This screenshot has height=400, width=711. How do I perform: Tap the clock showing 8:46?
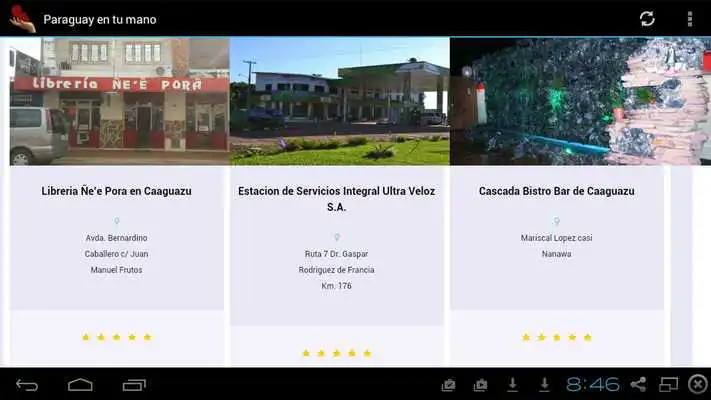coord(593,385)
